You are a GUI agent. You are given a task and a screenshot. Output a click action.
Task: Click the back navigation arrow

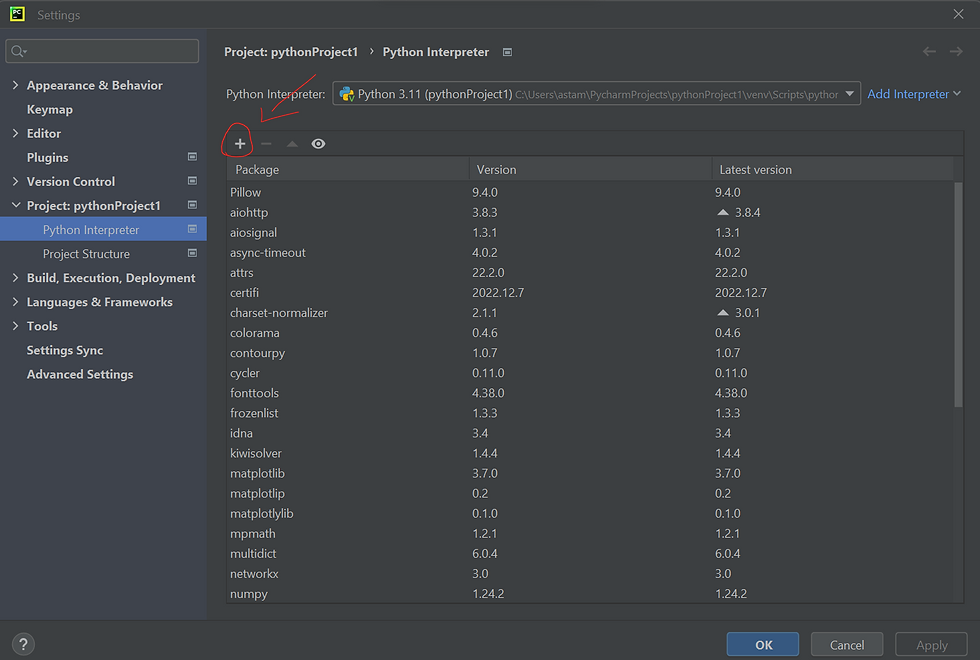929,52
